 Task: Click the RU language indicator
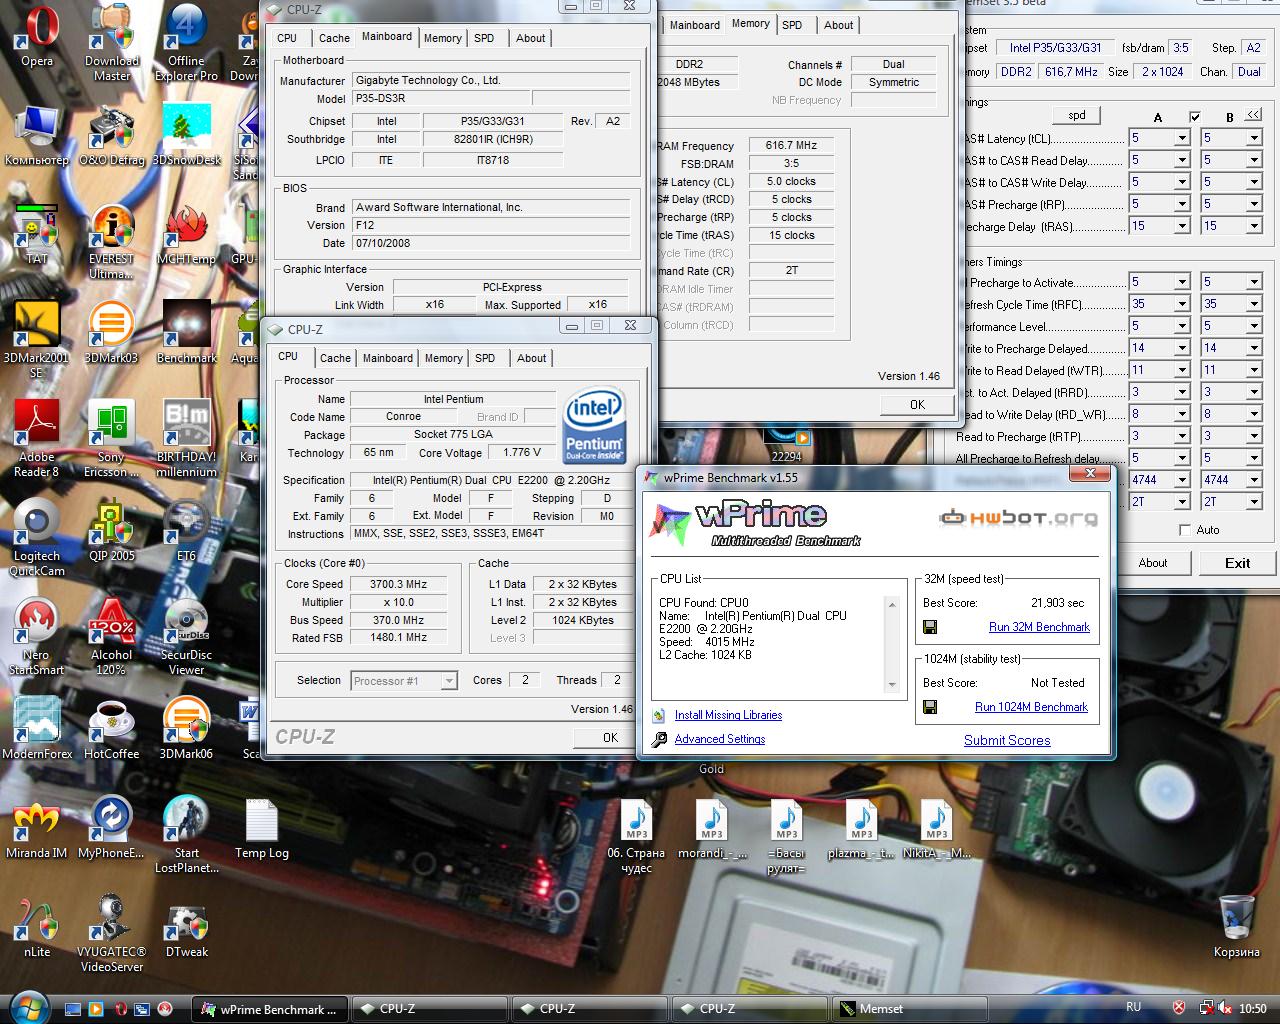(1133, 1007)
